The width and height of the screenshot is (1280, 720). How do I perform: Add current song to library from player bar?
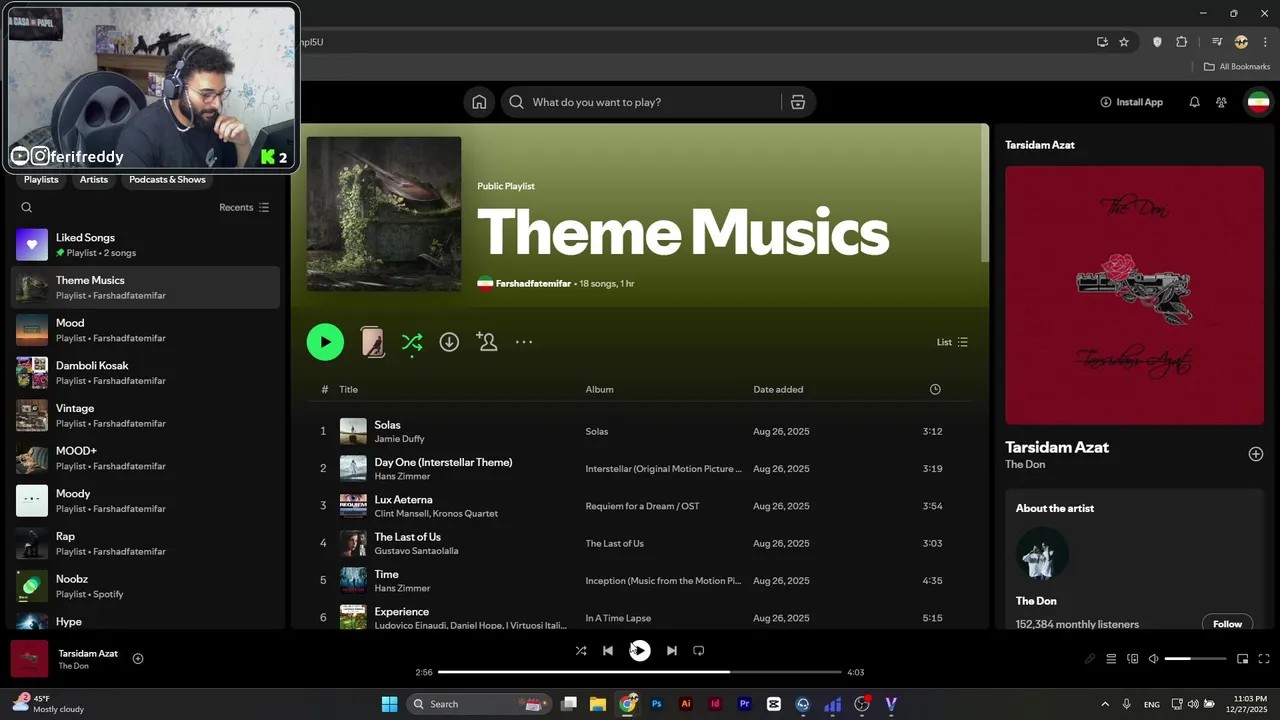coord(138,659)
